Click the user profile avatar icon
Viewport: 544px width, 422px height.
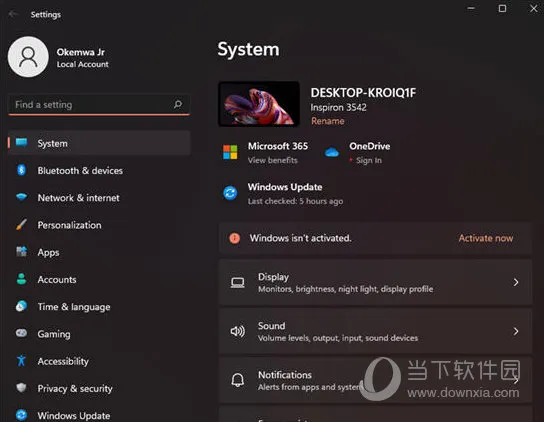point(28,57)
